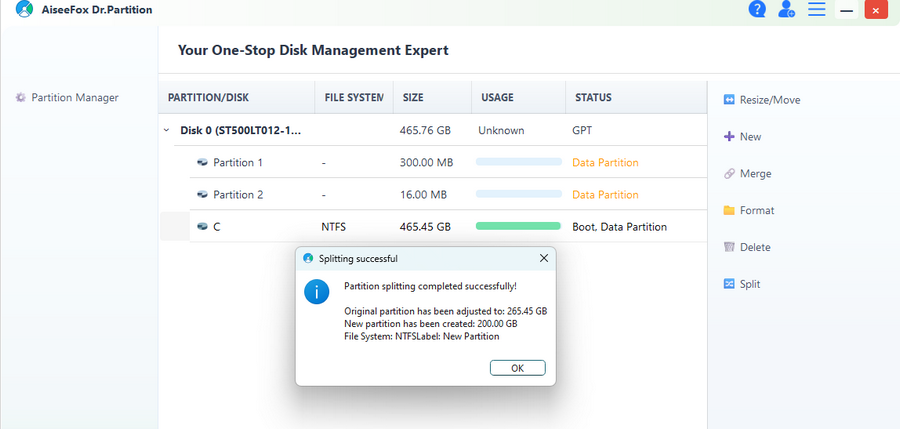Click Partition 1's Data Partition status
Viewport: 900px width, 429px height.
605,163
